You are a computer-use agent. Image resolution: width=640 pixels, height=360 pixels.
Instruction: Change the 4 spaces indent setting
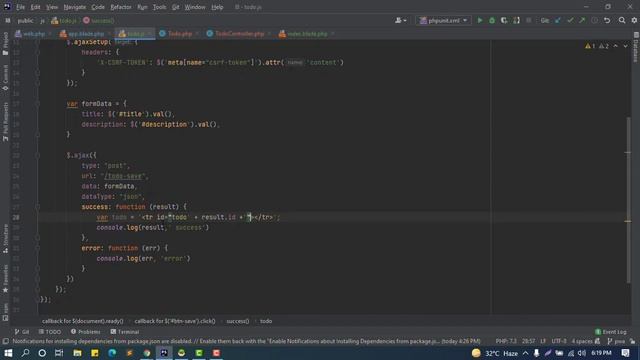click(582, 341)
